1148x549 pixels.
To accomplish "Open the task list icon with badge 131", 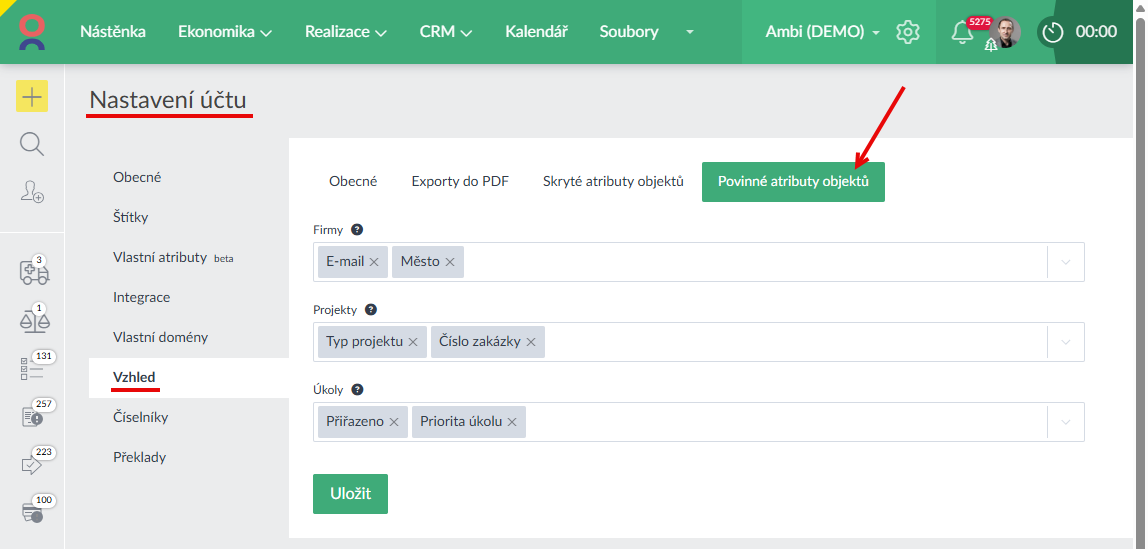I will pyautogui.click(x=32, y=368).
